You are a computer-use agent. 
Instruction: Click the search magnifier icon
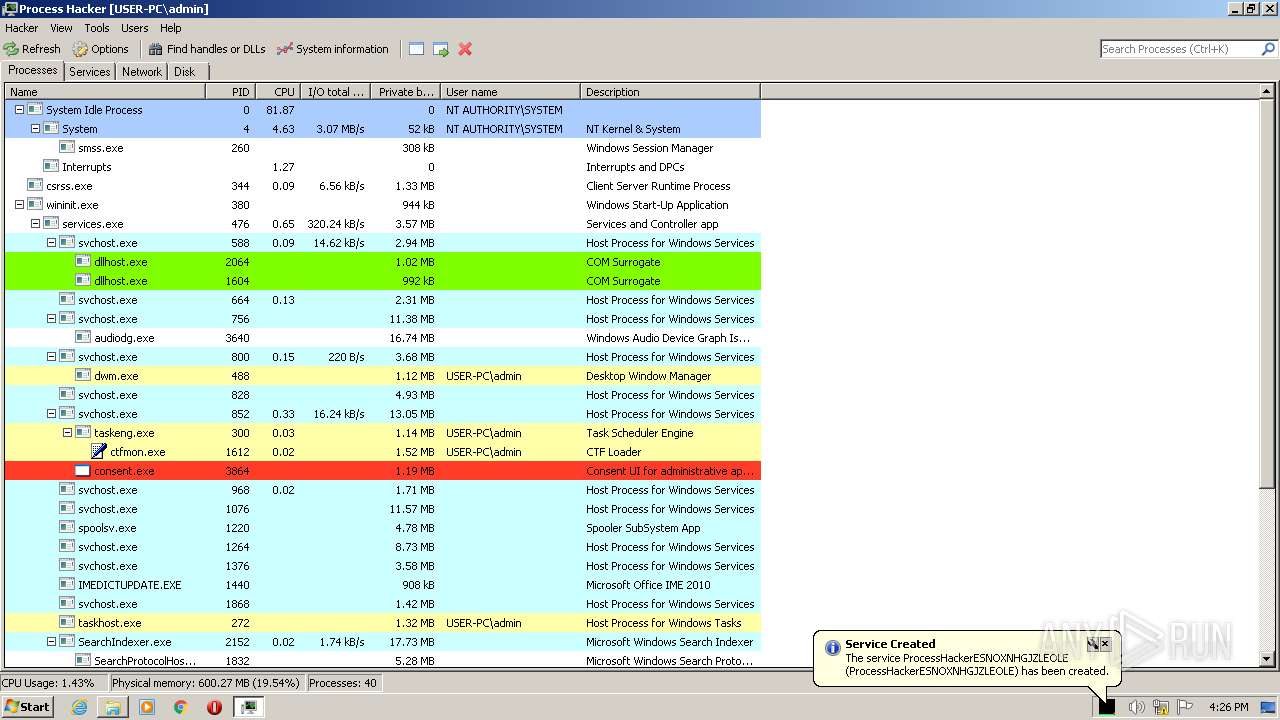1268,49
